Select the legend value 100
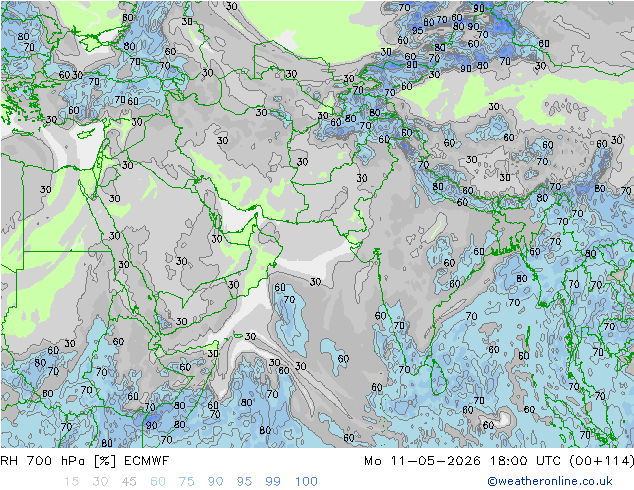Viewport: 634px width, 490px height. (306, 482)
